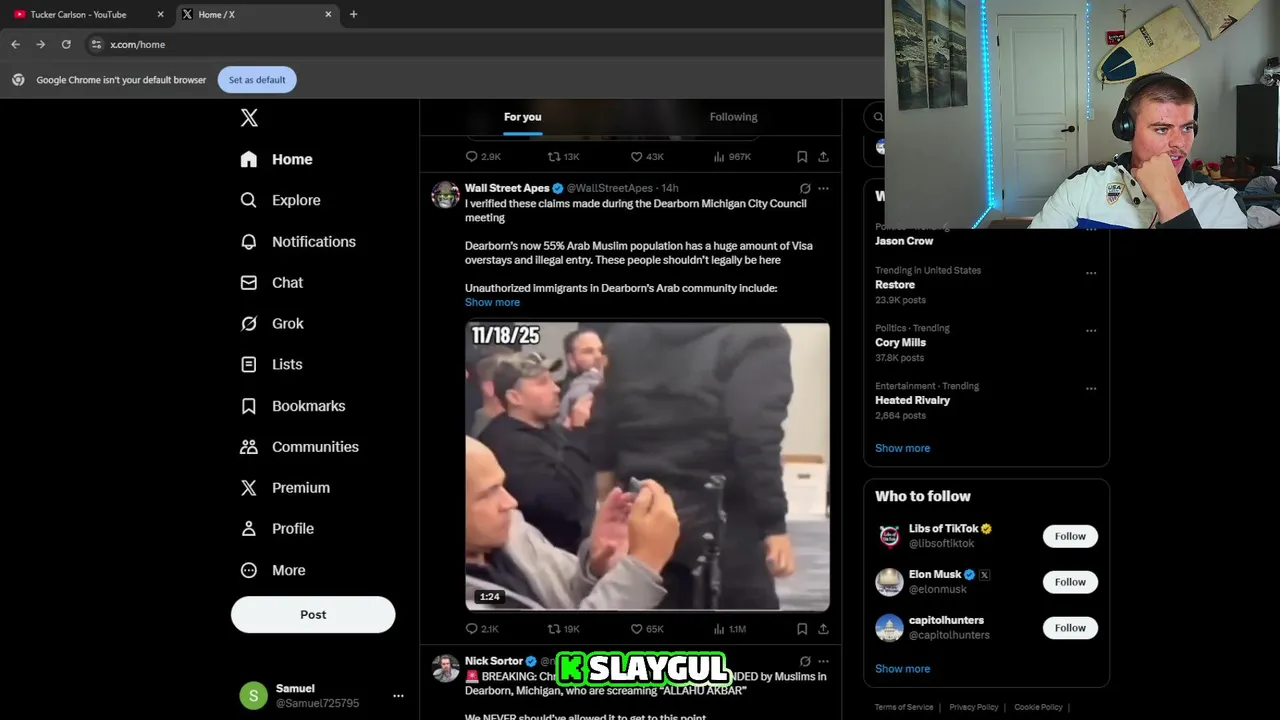
Task: Switch to the For you tab
Action: (522, 117)
